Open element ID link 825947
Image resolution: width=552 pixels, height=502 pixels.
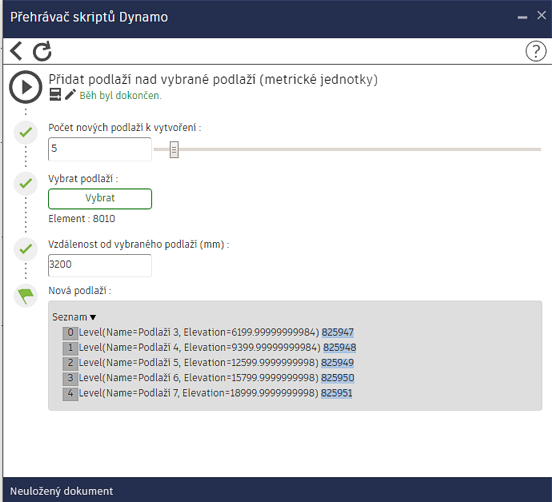pos(338,332)
